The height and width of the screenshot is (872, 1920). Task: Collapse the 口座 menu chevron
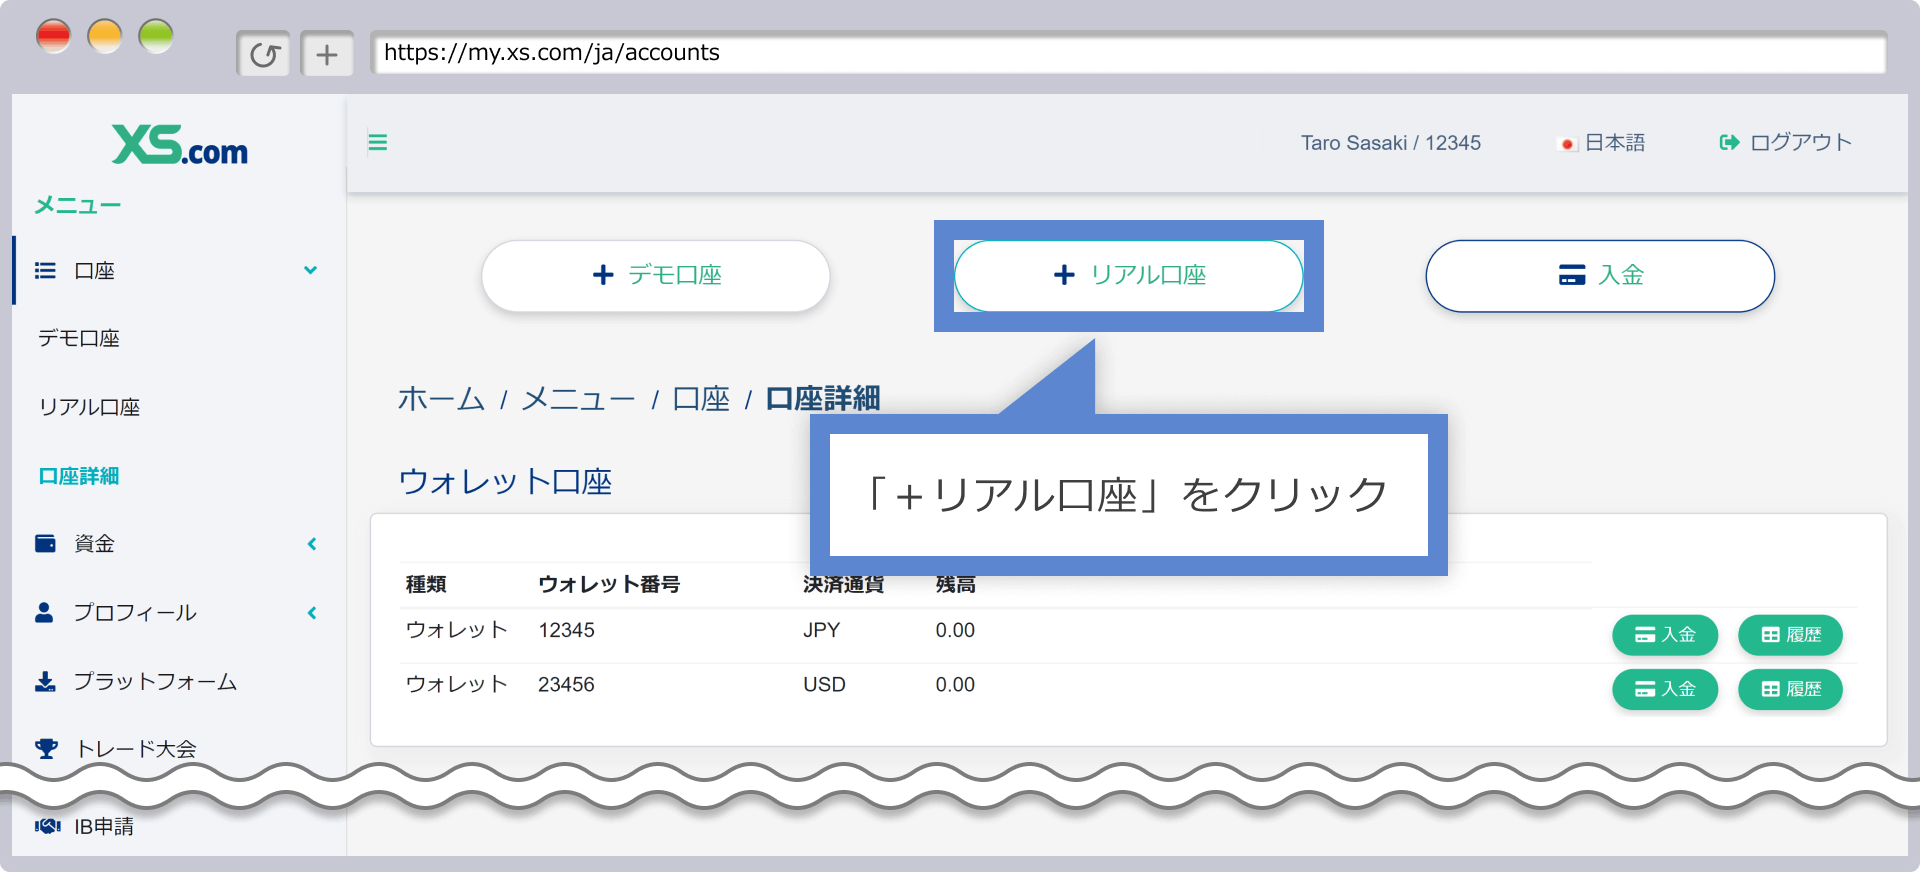tap(311, 270)
